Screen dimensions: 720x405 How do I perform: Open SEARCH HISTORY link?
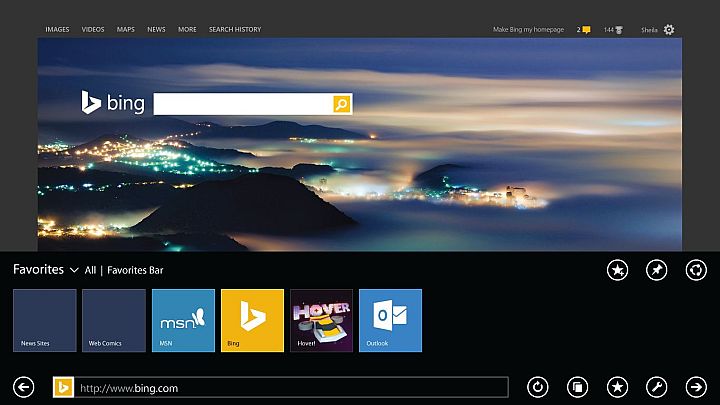[x=235, y=29]
